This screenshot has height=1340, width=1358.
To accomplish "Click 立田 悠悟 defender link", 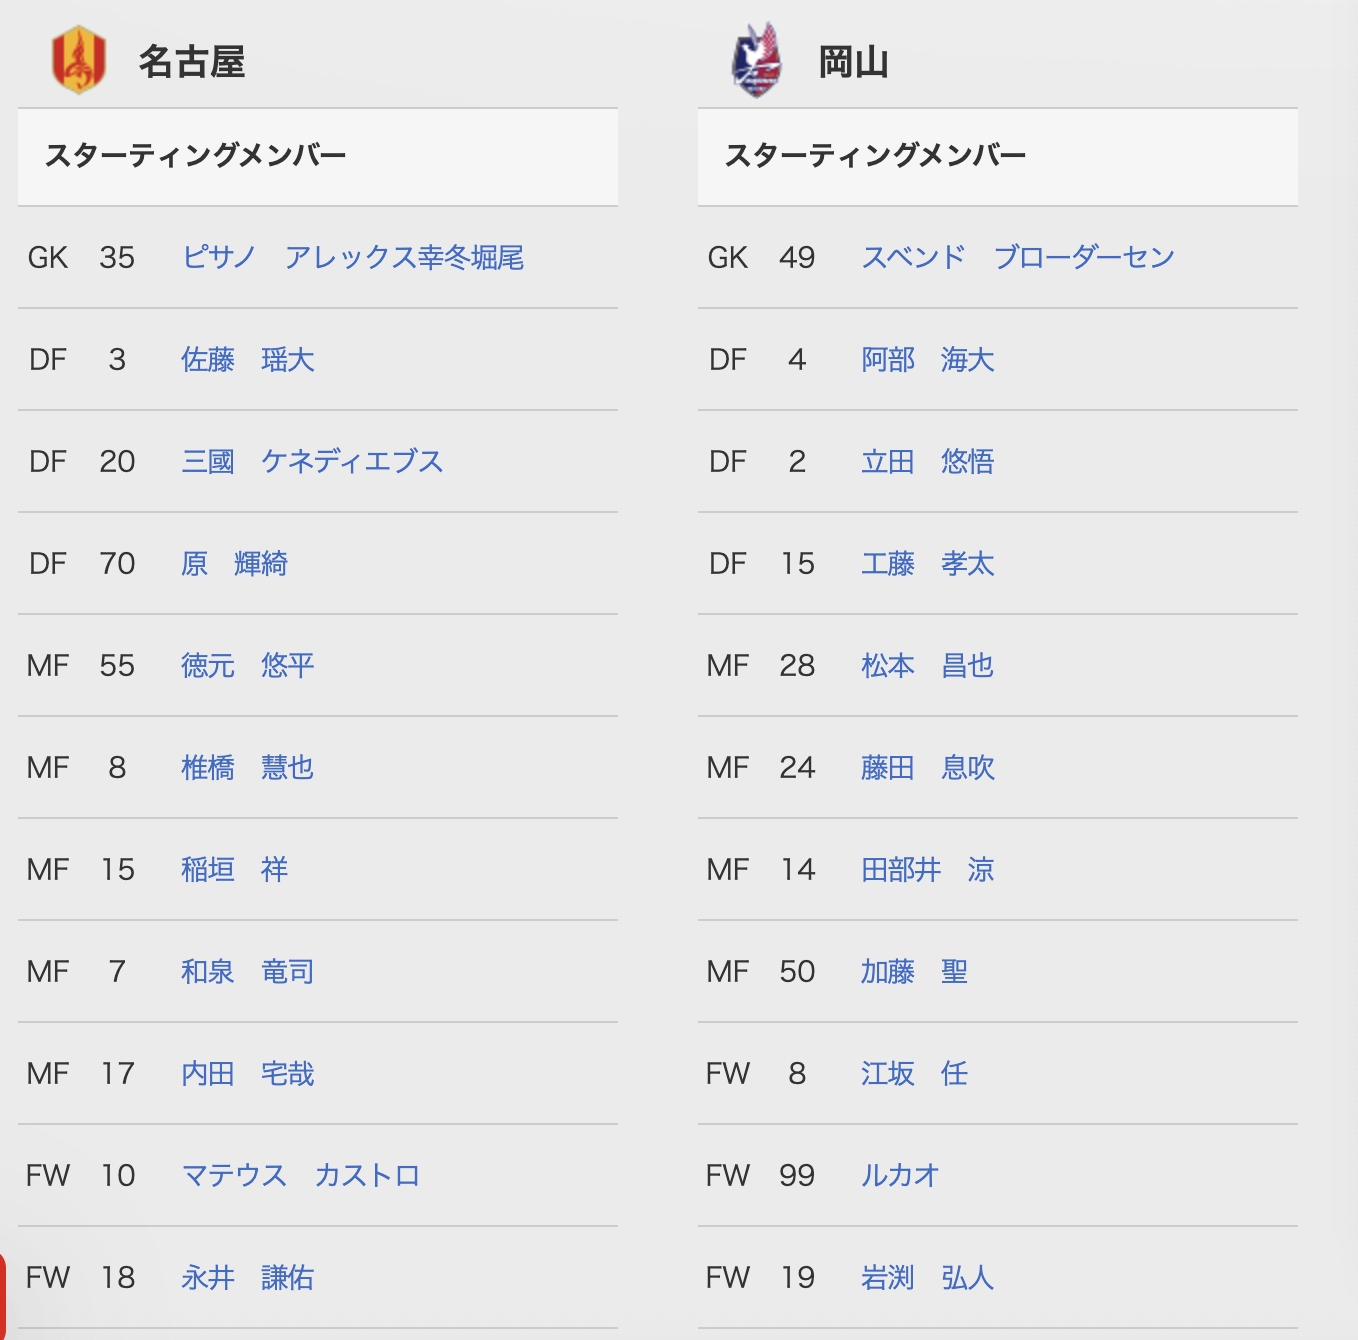I will pyautogui.click(x=928, y=462).
